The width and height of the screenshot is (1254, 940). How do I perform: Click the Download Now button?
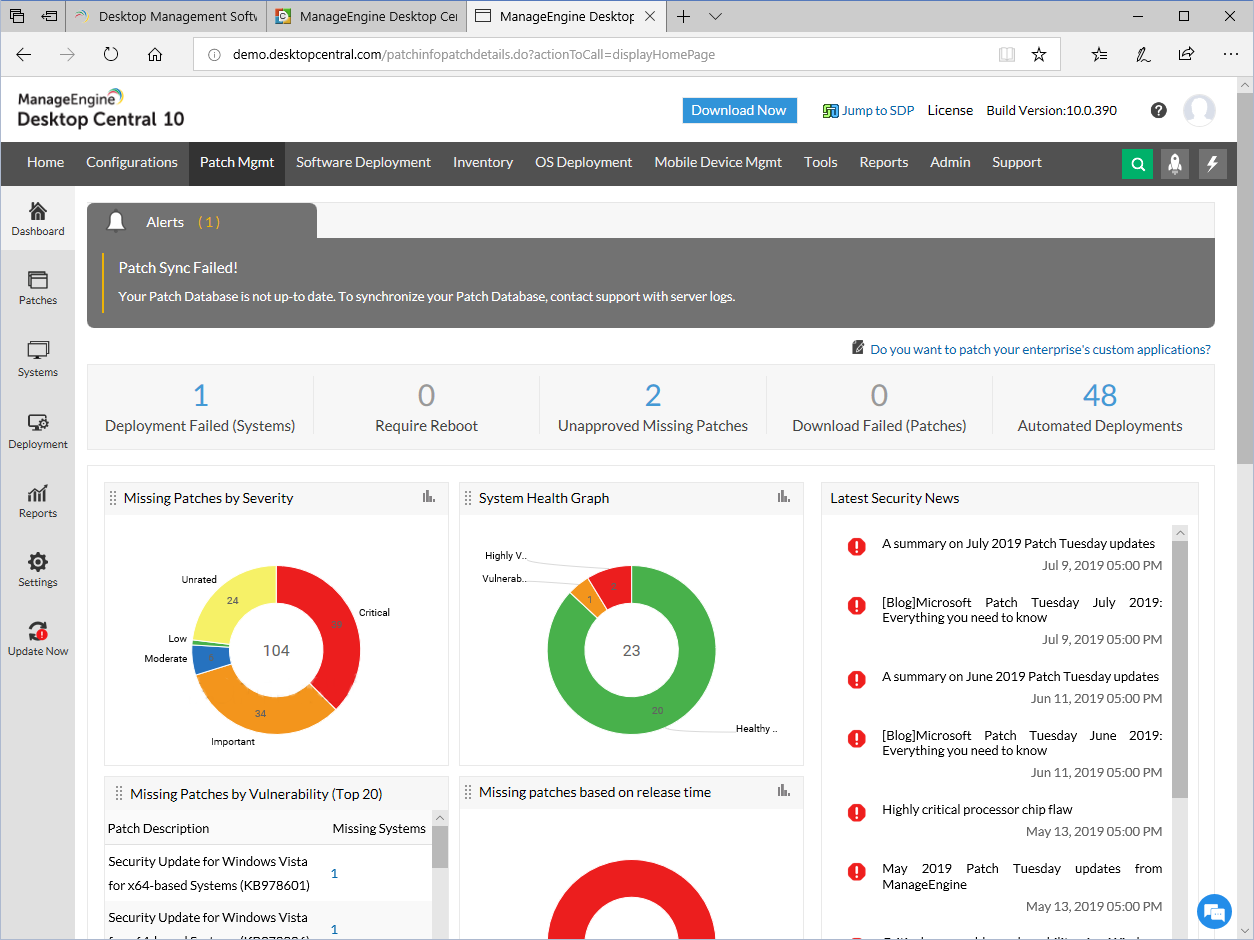739,110
